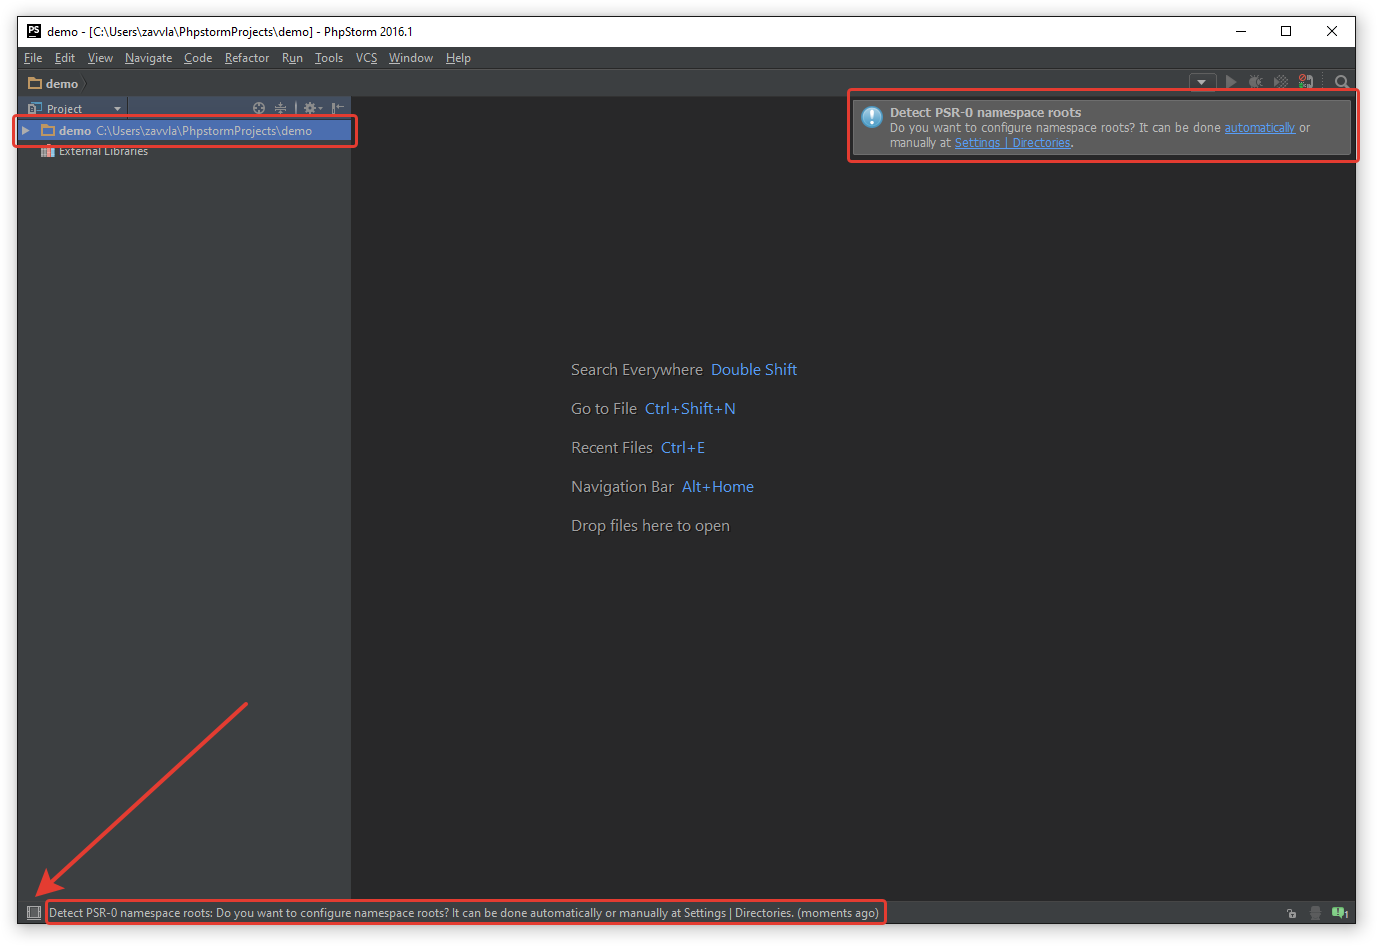The width and height of the screenshot is (1377, 946).
Task: Minimize the PhpStorm window
Action: tap(1241, 31)
